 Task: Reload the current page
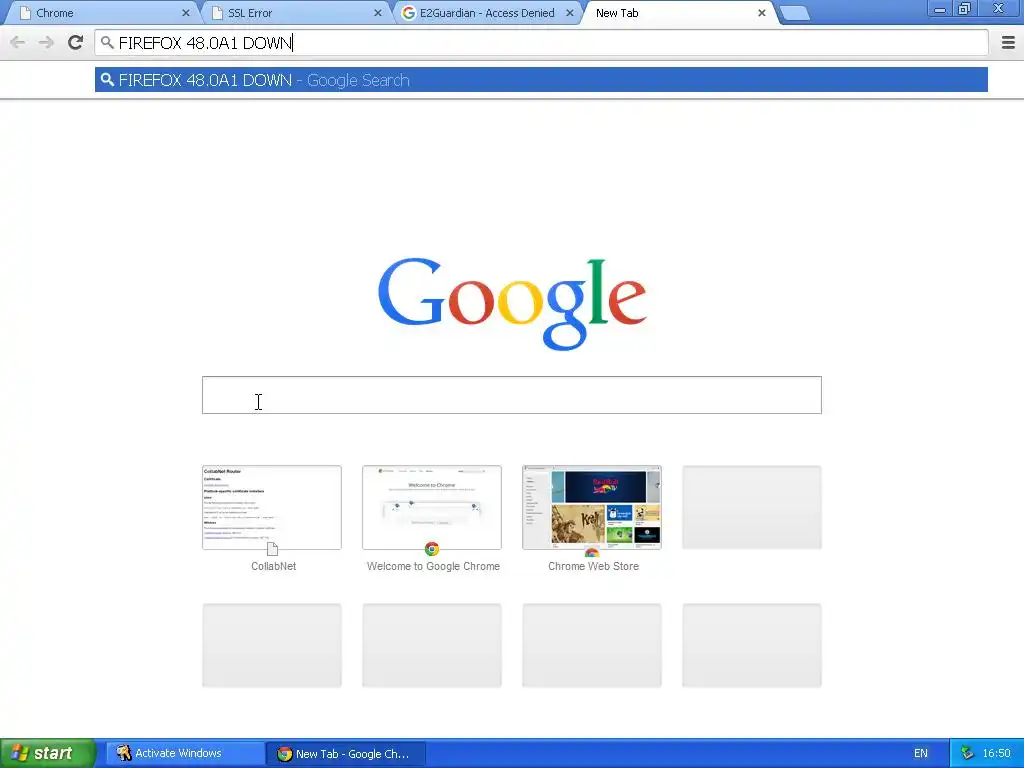pyautogui.click(x=76, y=43)
